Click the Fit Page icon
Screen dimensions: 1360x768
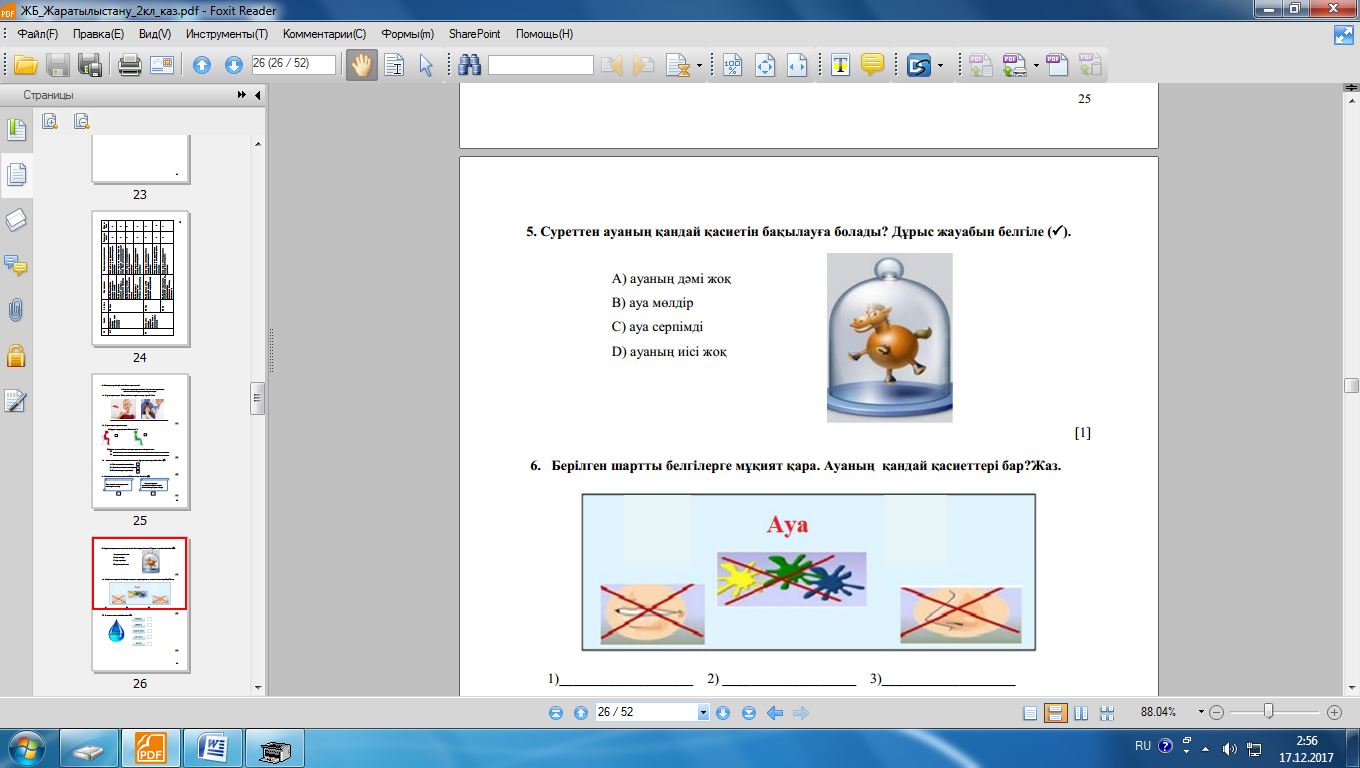coord(765,66)
